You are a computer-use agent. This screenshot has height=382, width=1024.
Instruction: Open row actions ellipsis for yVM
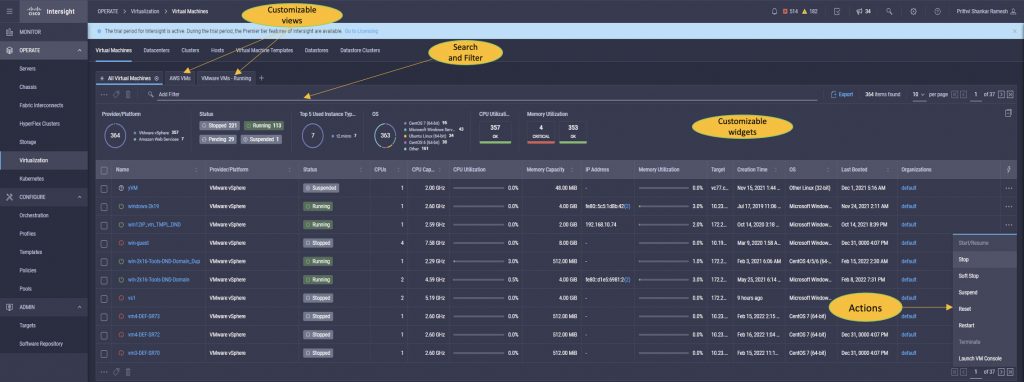[1010, 188]
